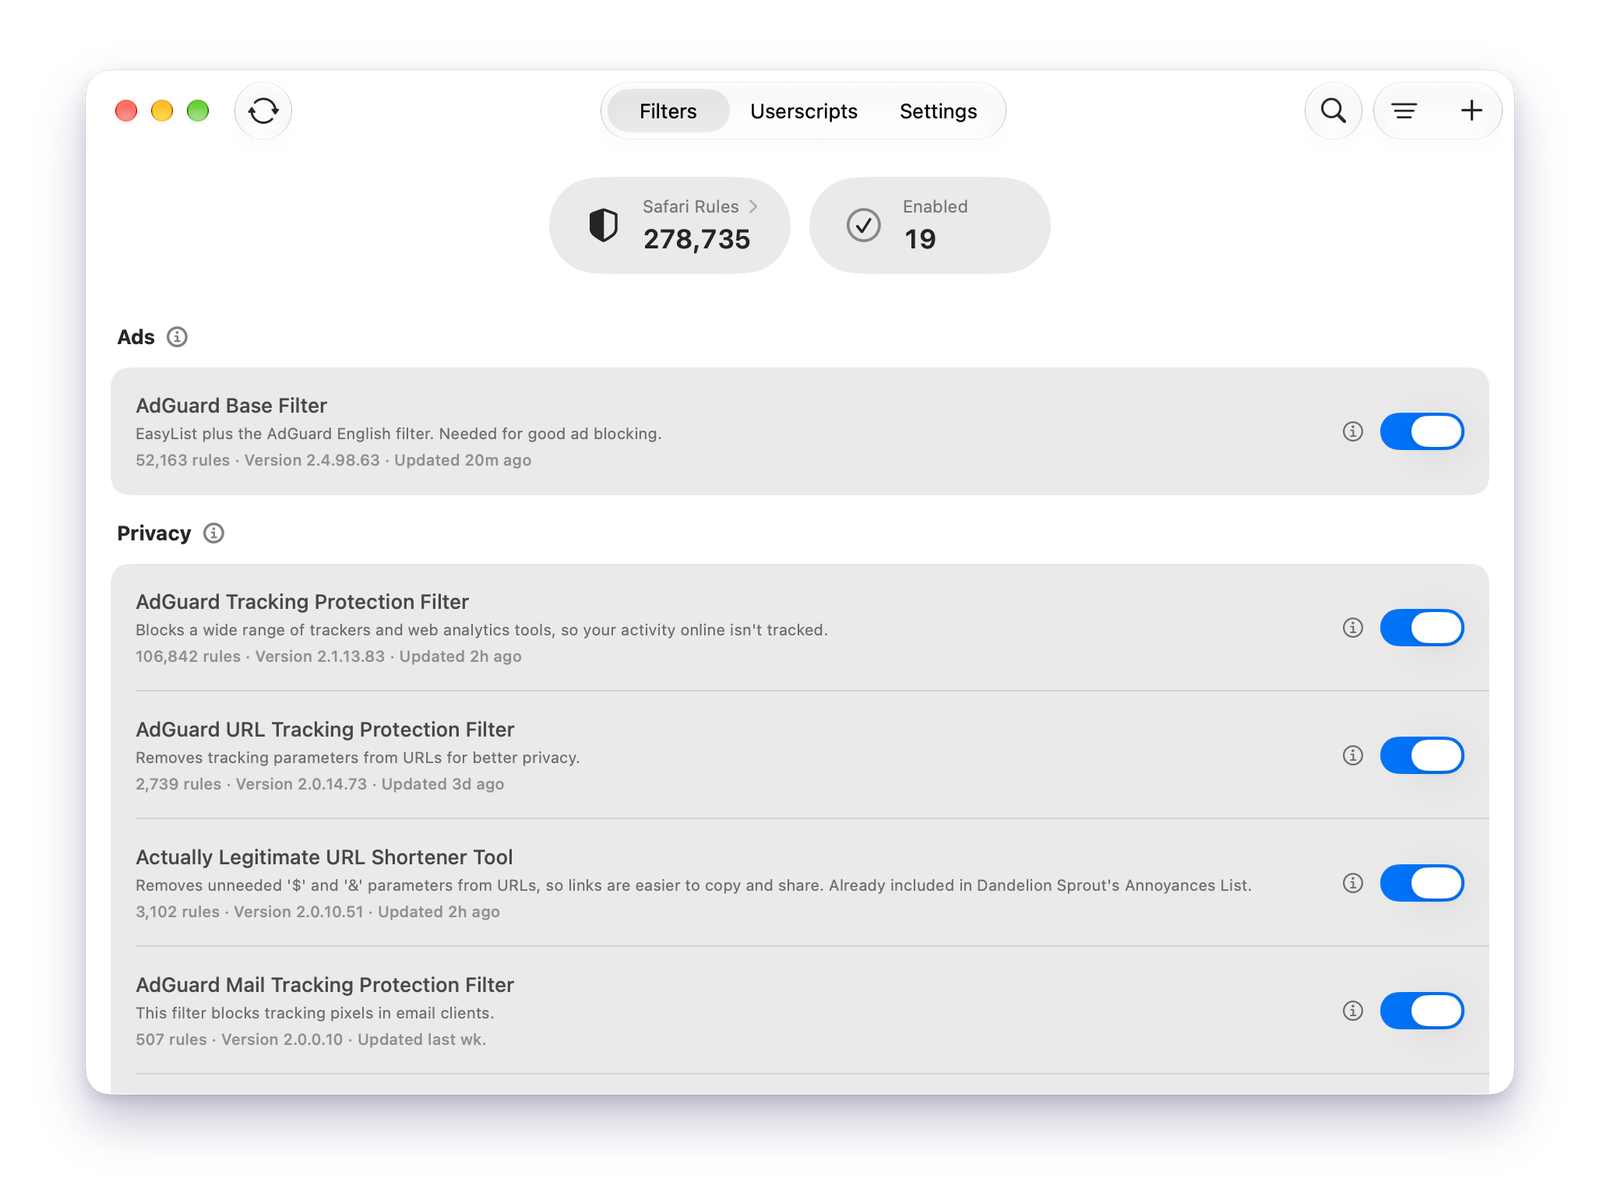The height and width of the screenshot is (1196, 1600).
Task: Click the AdGuard Base Filter title
Action: (231, 405)
